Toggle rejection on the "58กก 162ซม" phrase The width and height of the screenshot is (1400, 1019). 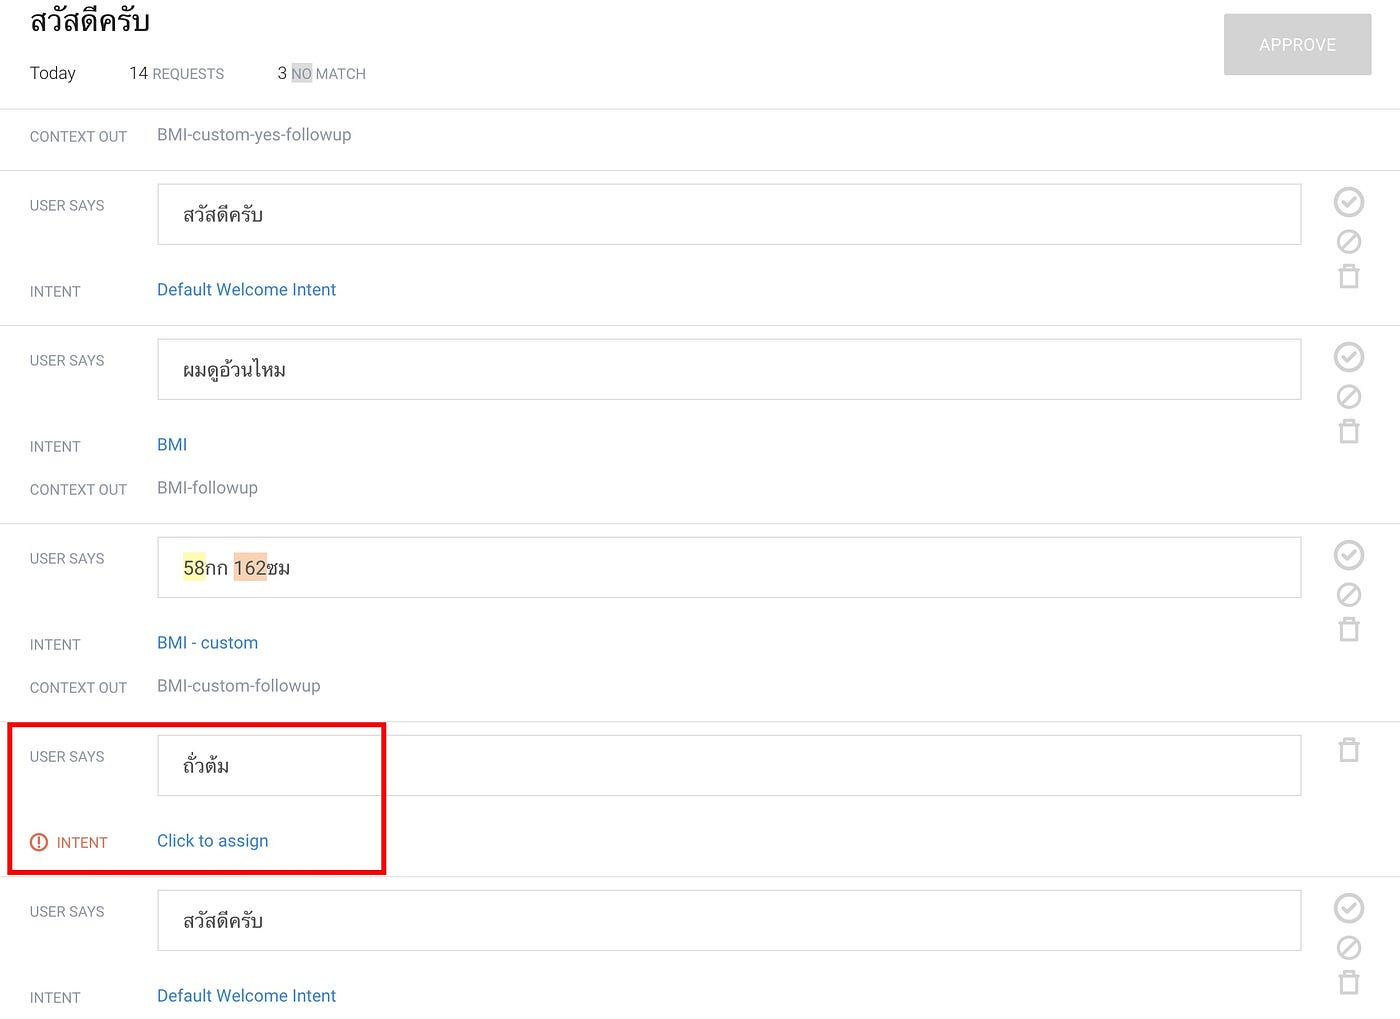[1349, 594]
